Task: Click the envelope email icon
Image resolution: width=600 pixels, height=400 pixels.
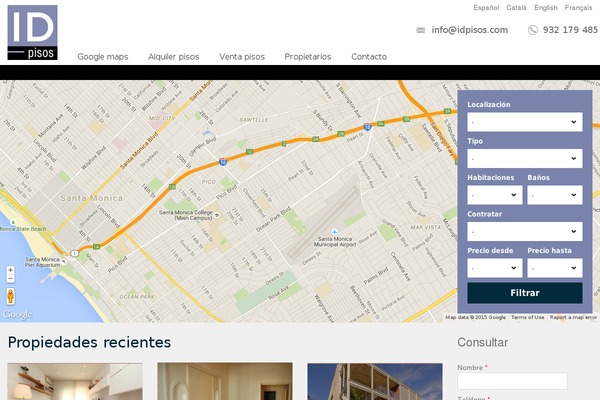Action: pos(421,30)
